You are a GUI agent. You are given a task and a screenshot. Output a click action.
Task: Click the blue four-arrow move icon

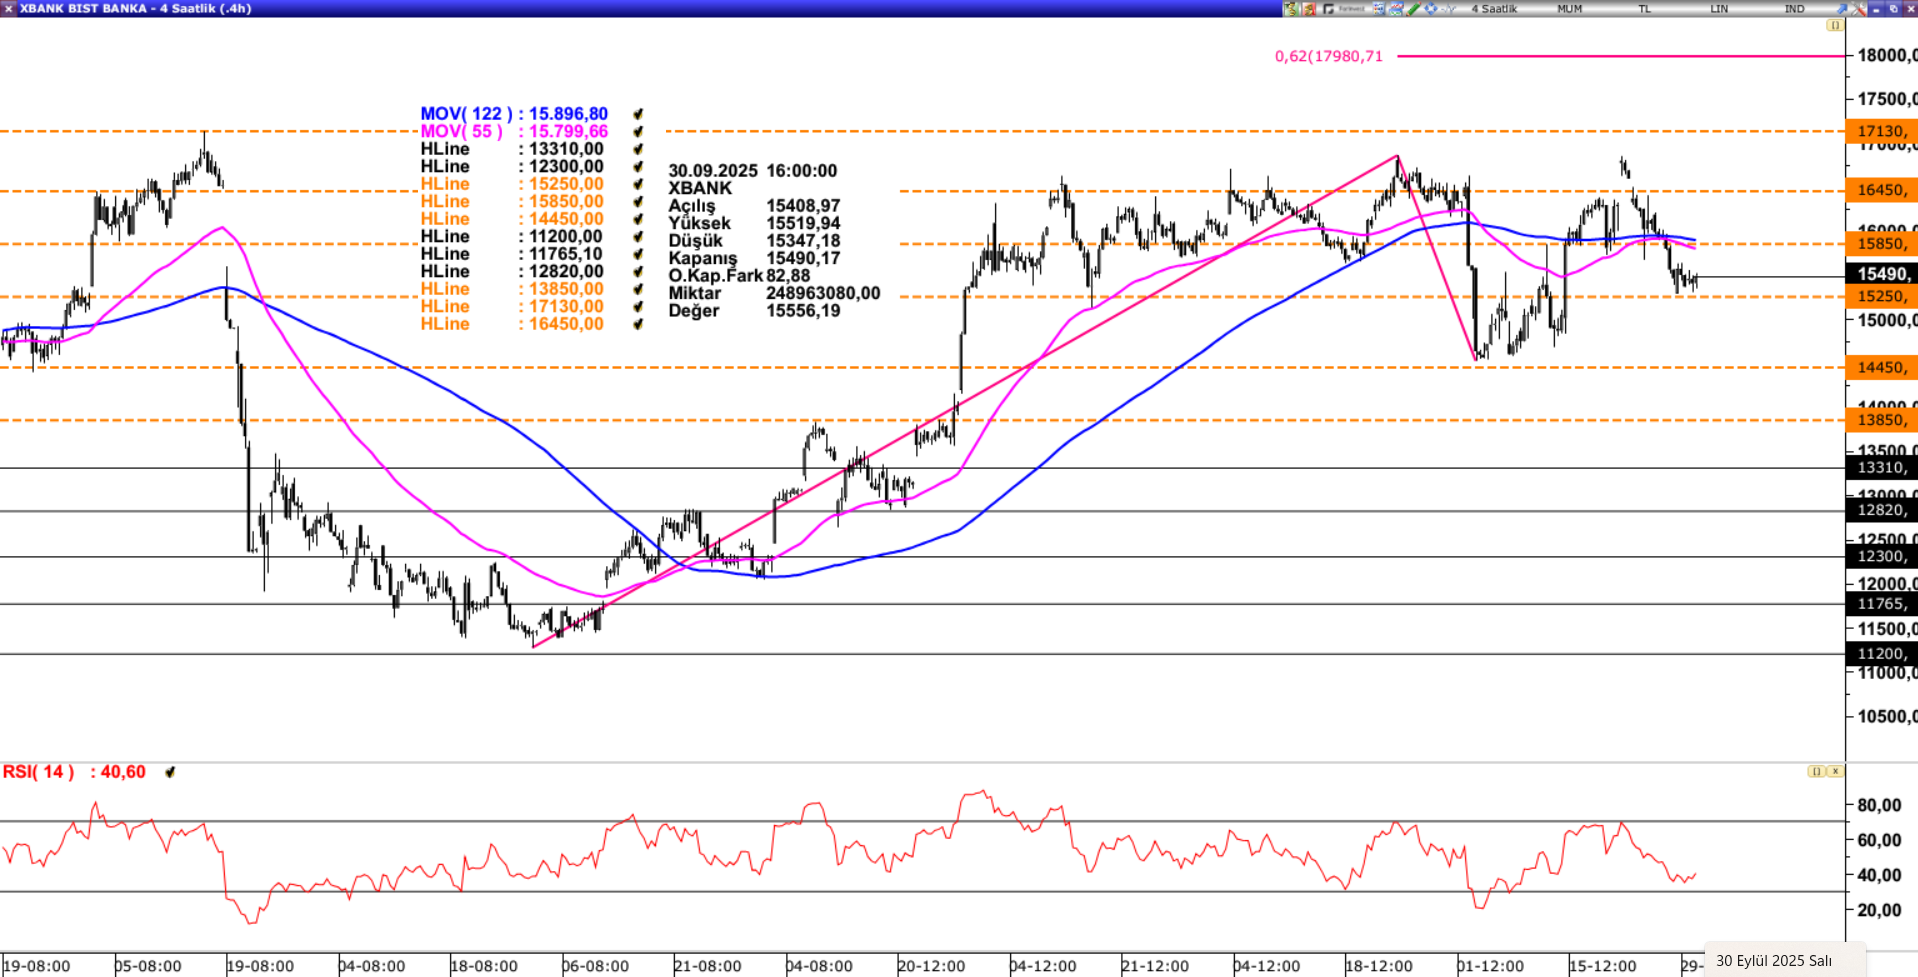(1431, 8)
